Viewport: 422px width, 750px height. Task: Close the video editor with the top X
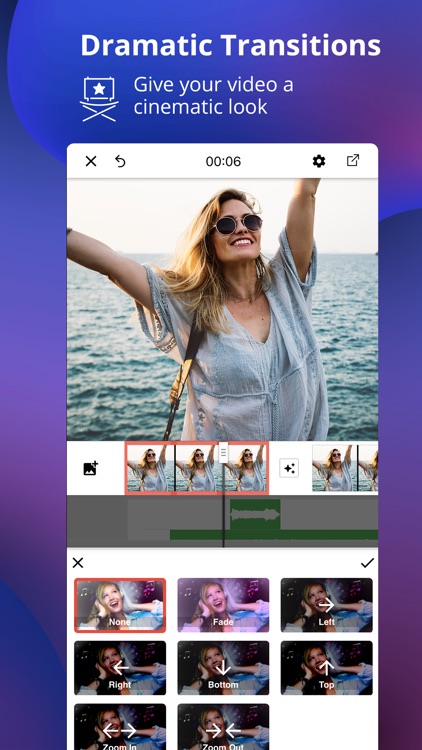click(91, 161)
